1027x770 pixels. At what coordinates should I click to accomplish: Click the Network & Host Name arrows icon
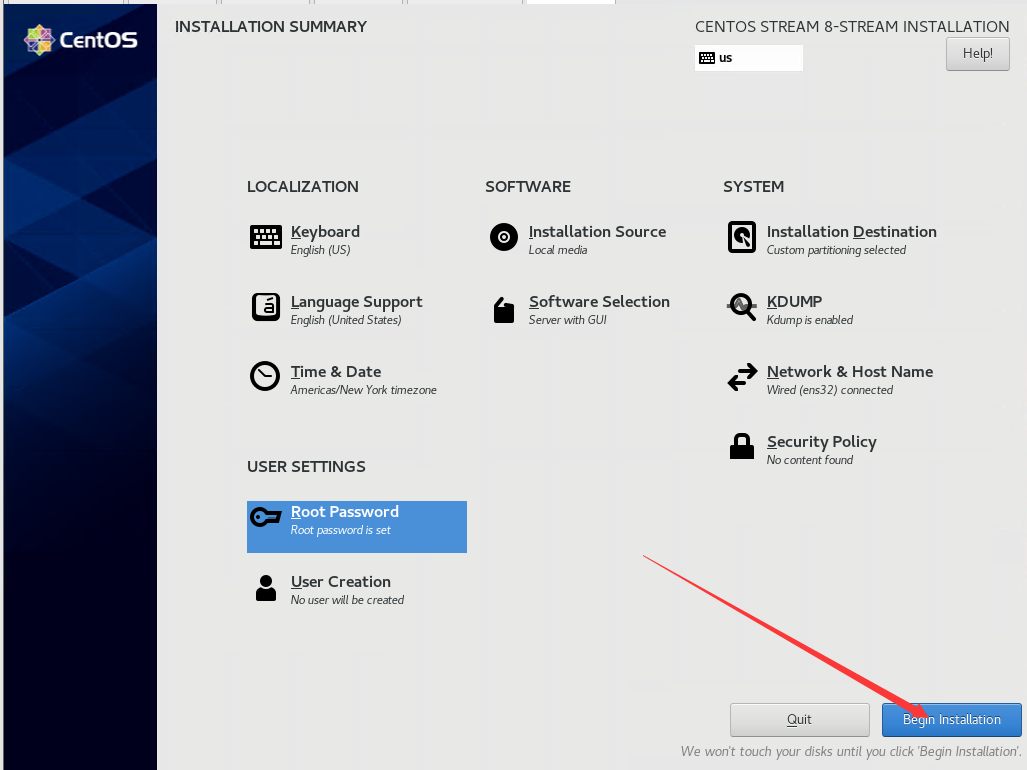[742, 377]
